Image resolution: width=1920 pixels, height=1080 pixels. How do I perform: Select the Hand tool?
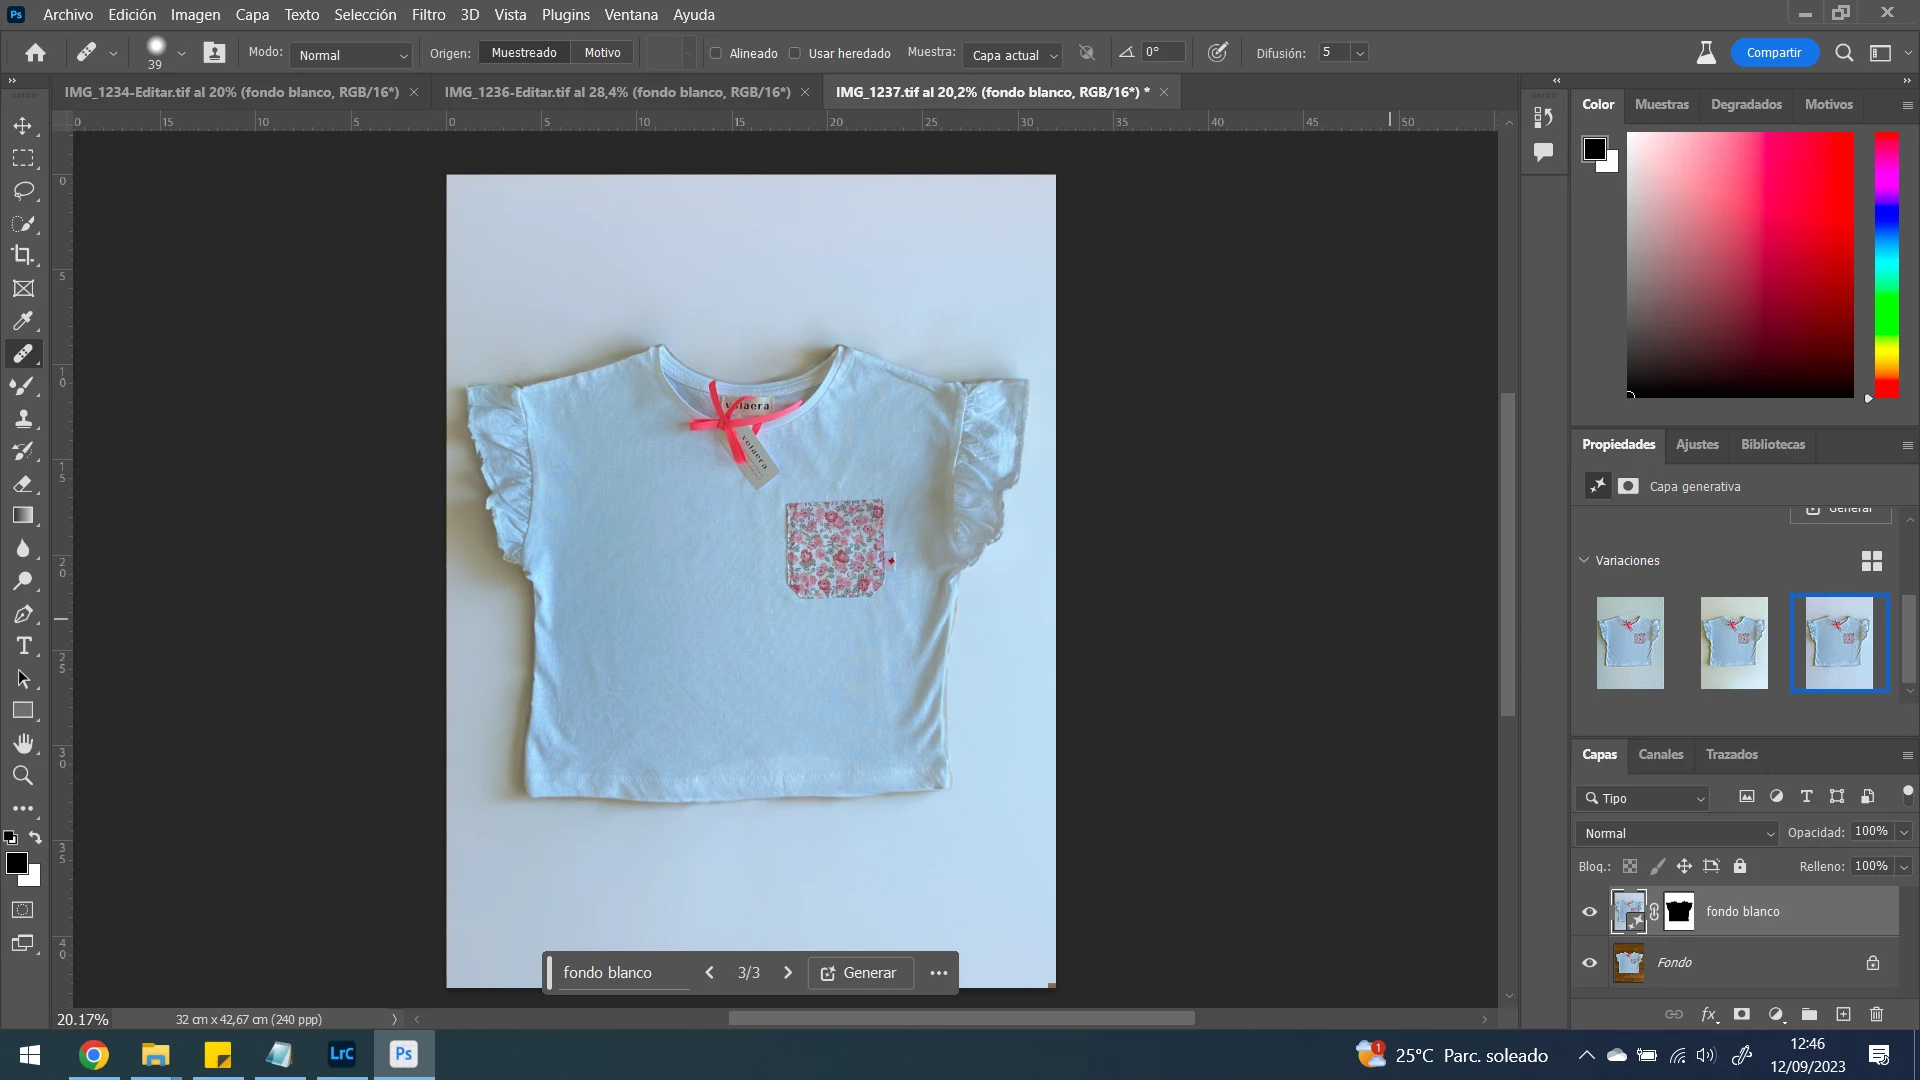click(23, 743)
